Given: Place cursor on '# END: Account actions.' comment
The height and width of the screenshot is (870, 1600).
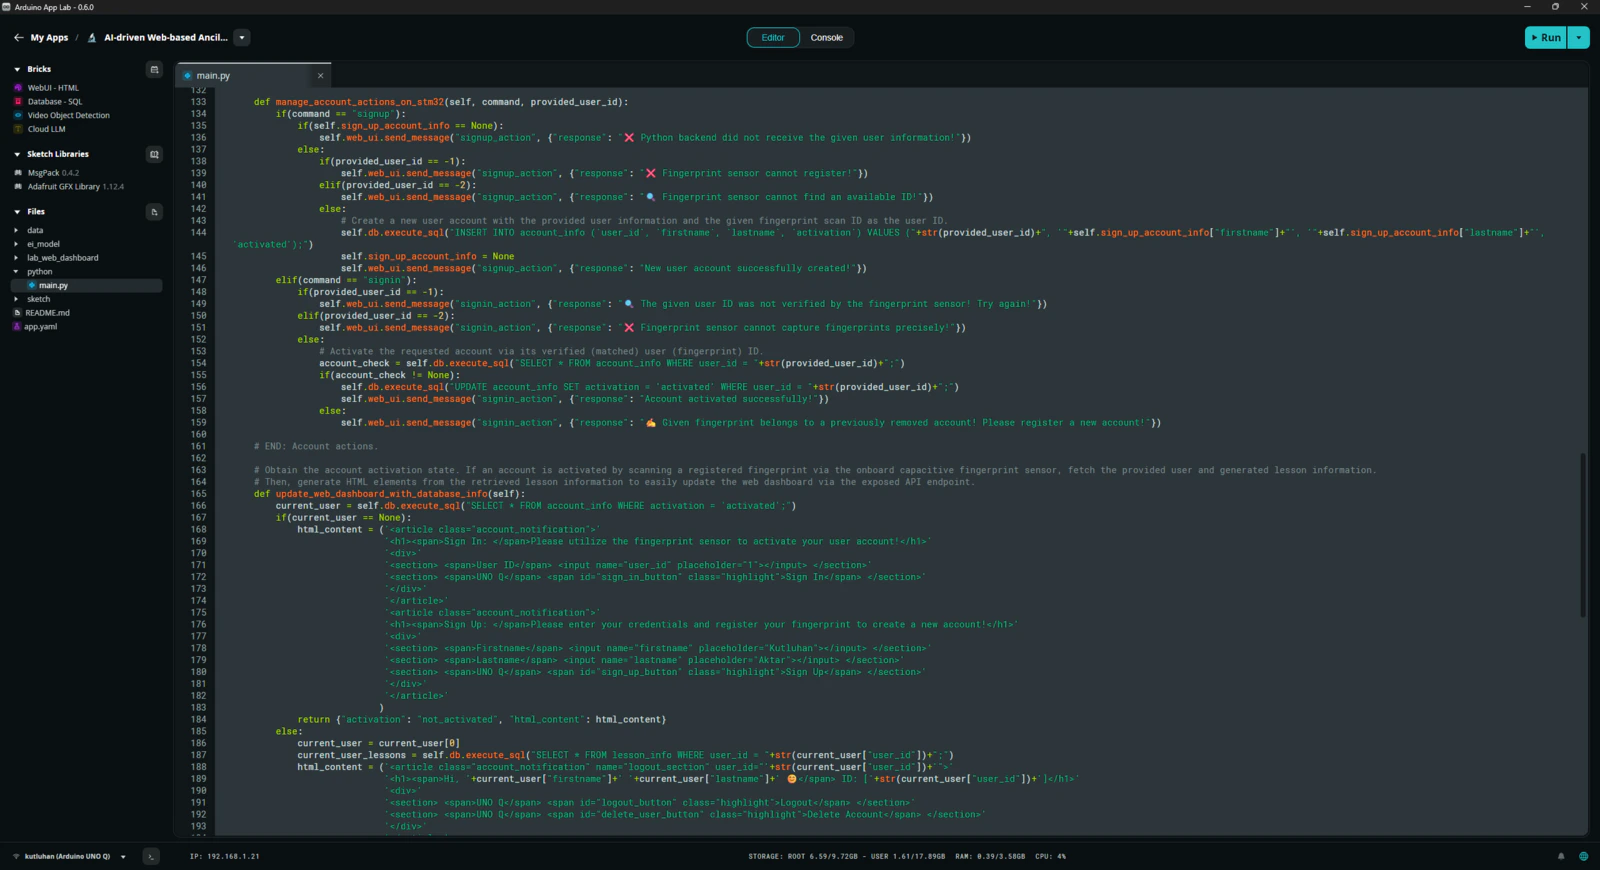Looking at the screenshot, I should [316, 446].
